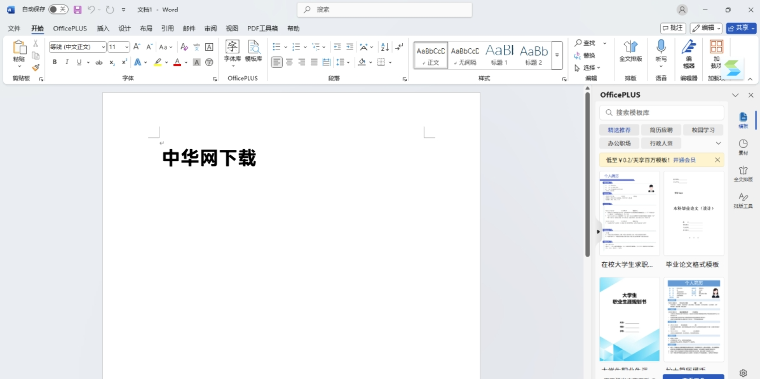Viewport: 760px width, 379px height.
Task: Switch to the OfficePLUS ribbon tab
Action: pyautogui.click(x=70, y=28)
